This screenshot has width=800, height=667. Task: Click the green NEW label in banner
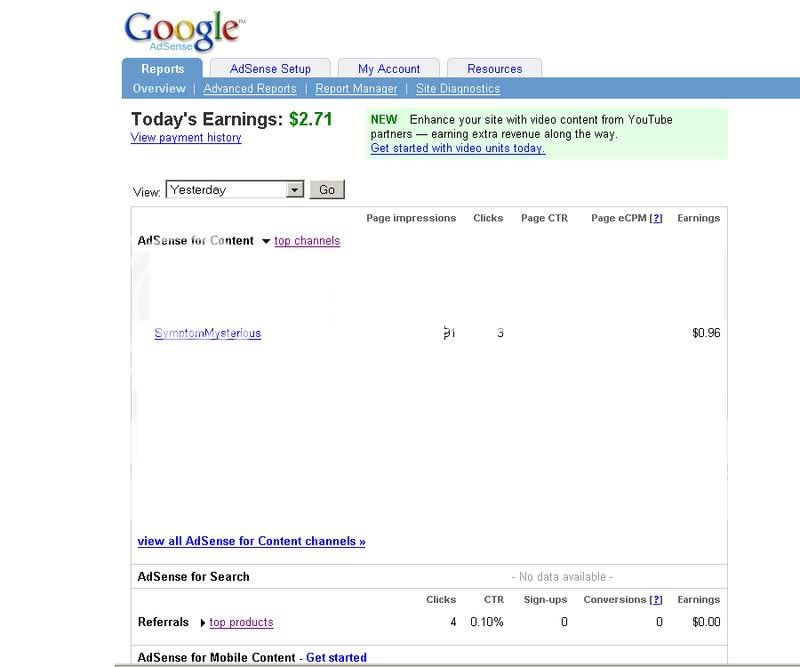tap(384, 119)
